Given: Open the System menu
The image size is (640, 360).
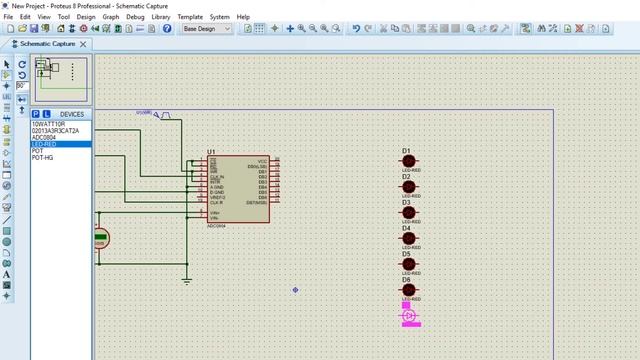Looking at the screenshot, I should 220,17.
